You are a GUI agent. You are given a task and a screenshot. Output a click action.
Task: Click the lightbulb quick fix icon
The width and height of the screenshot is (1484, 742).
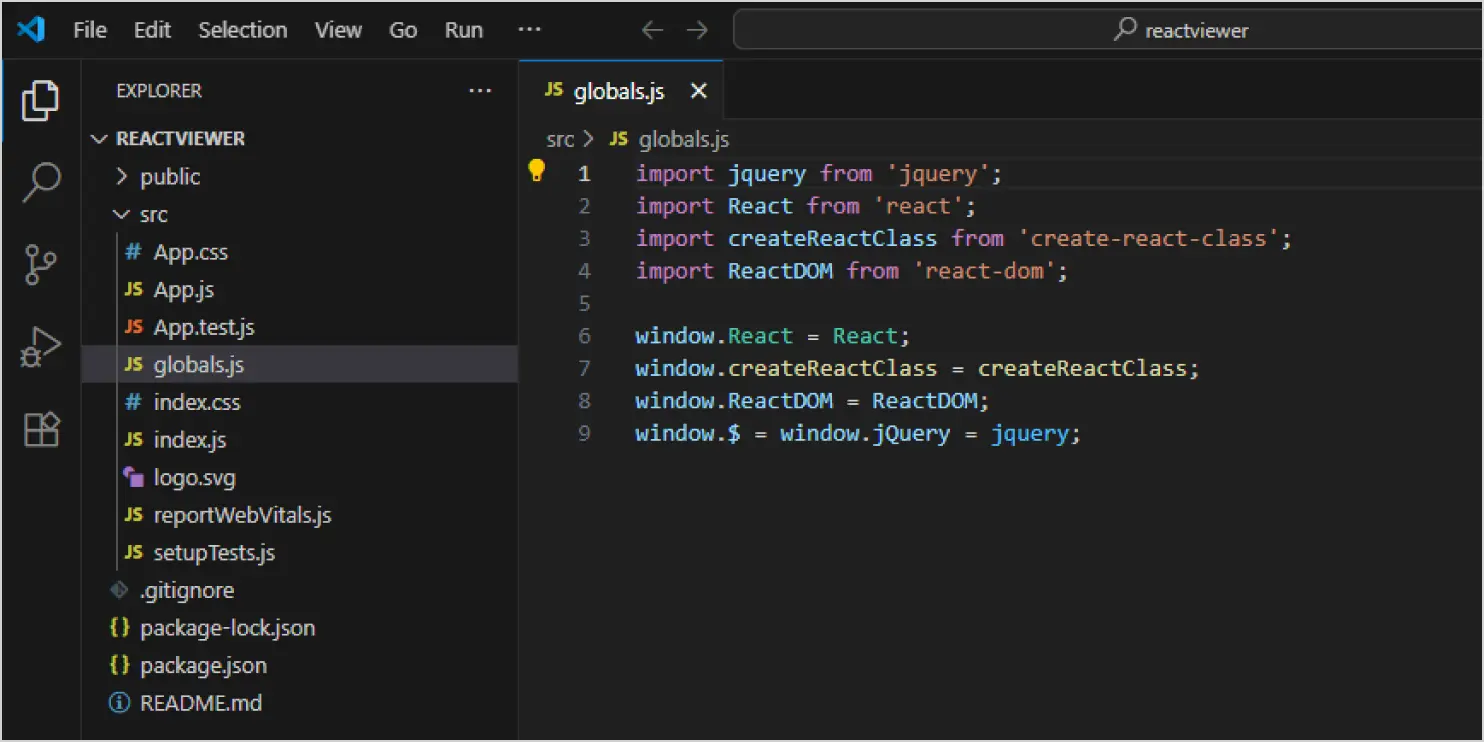(x=537, y=171)
